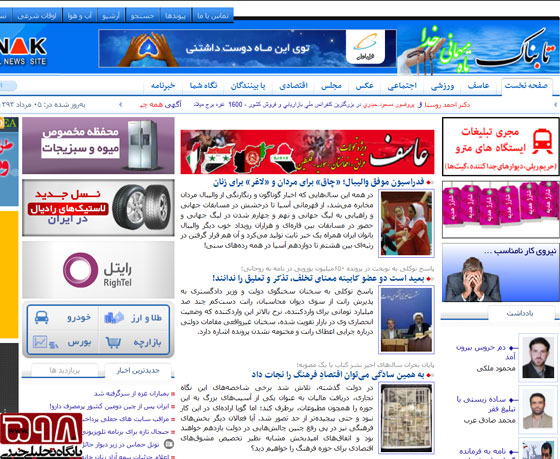Screen dimensions: 560x459
Task: Click the Hamrah Aval logo in top banner
Action: pyautogui.click(x=365, y=48)
